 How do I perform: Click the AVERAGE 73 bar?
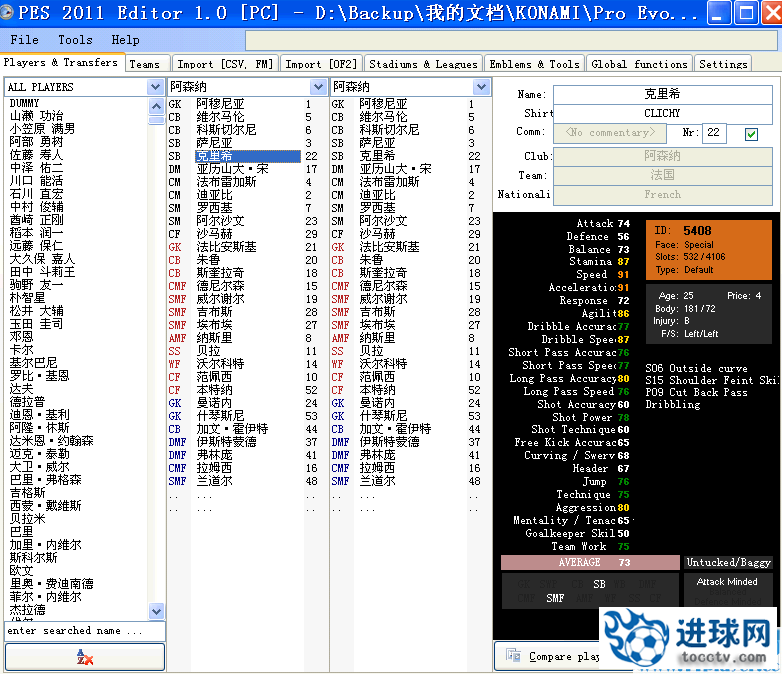click(590, 562)
